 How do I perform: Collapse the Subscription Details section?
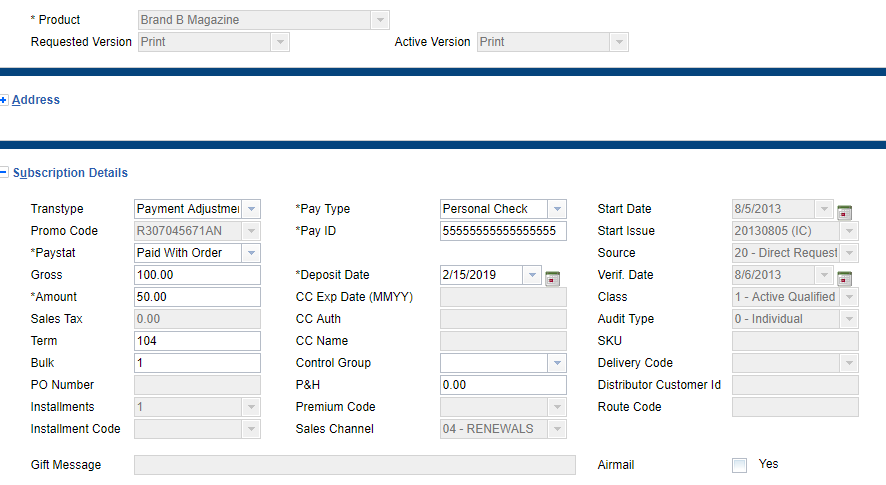[x=4, y=173]
